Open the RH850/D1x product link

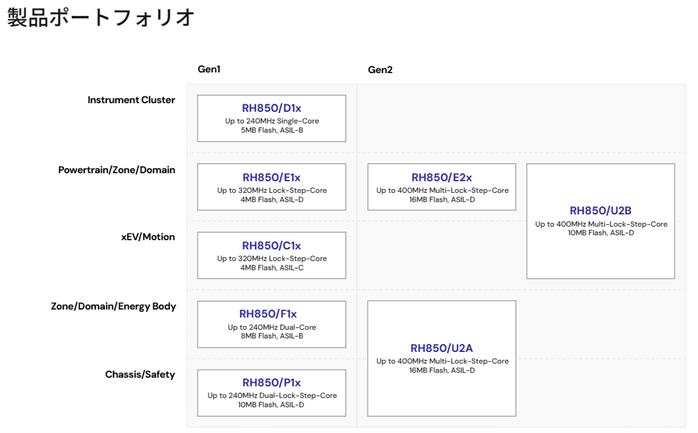[271, 108]
